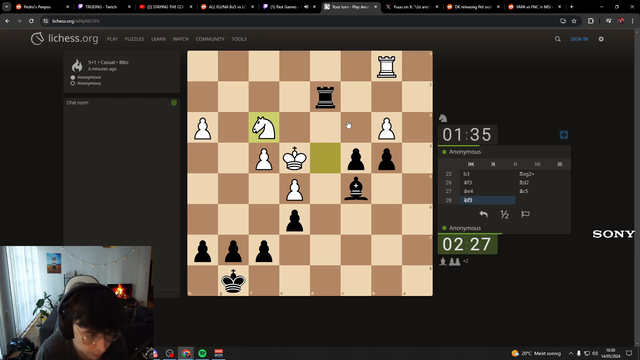This screenshot has width=640, height=360.
Task: Open lichess preferences gear menu
Action: [601, 39]
